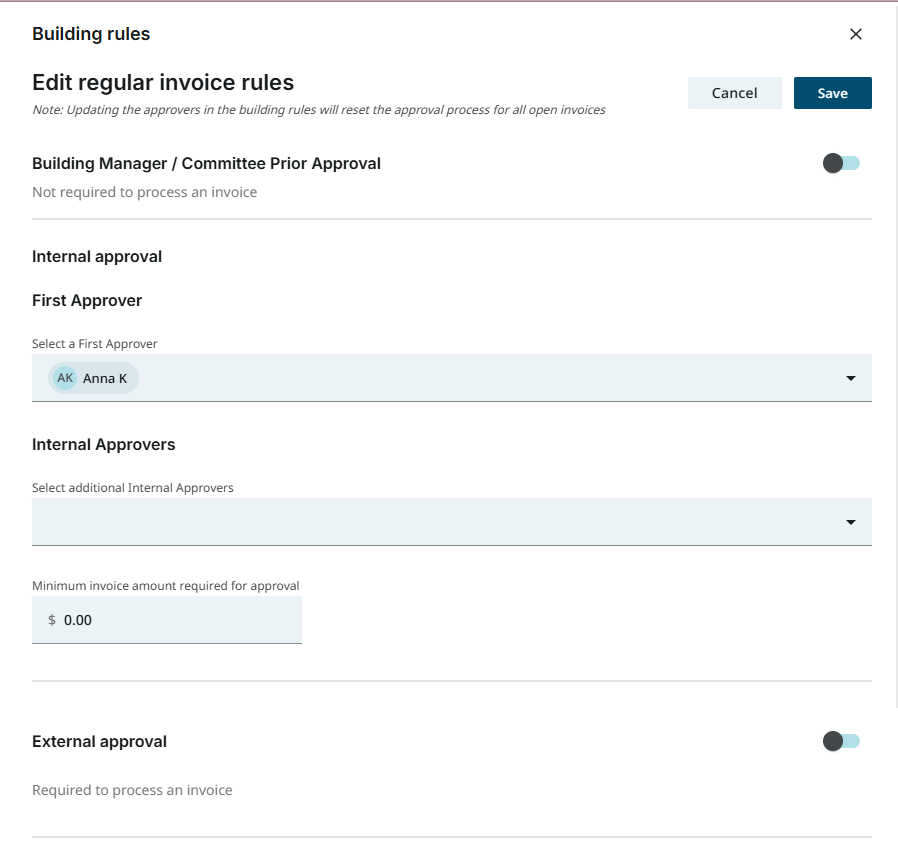This screenshot has width=898, height=853.
Task: Click the dollar sign prefix icon
Action: pos(52,620)
